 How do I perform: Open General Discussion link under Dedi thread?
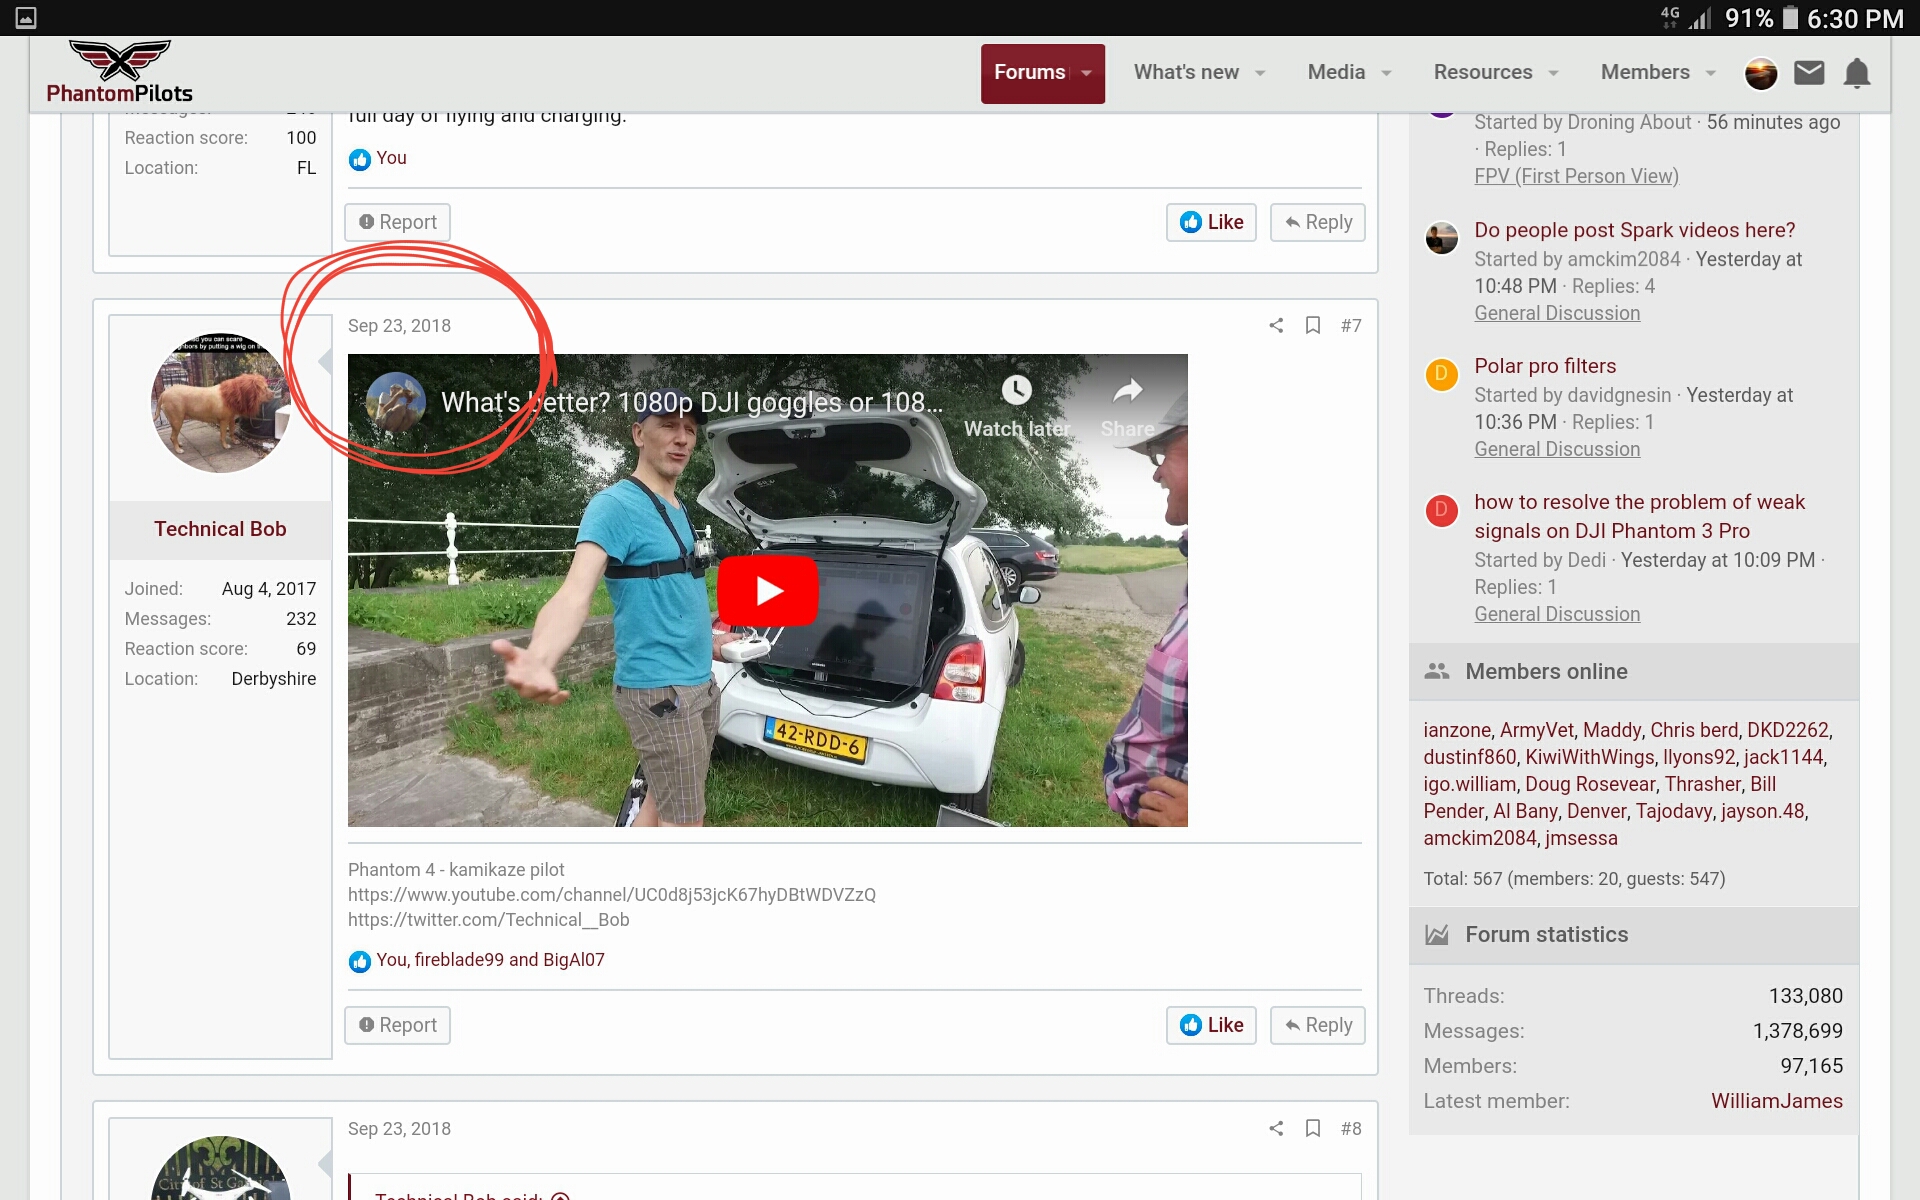click(1557, 614)
